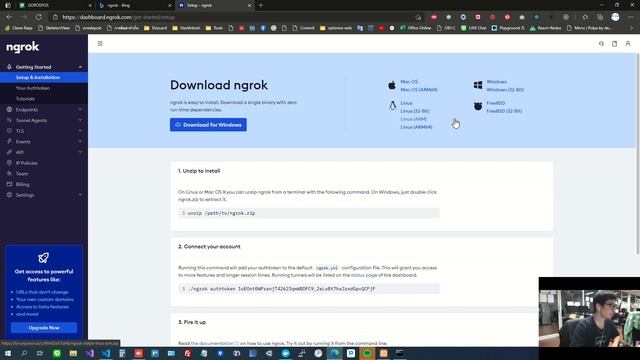The width and height of the screenshot is (640, 360).
Task: Open the help icon in the top bar
Action: click(601, 43)
